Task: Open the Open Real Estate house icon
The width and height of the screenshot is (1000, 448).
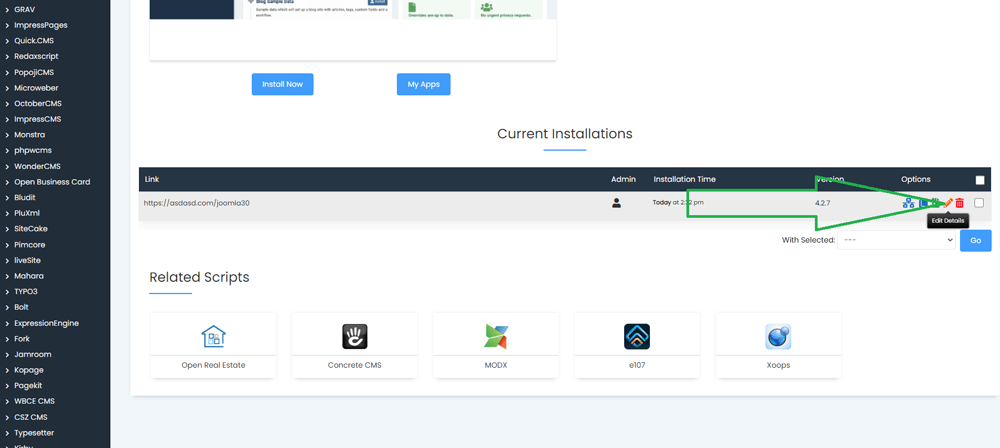Action: (213, 336)
